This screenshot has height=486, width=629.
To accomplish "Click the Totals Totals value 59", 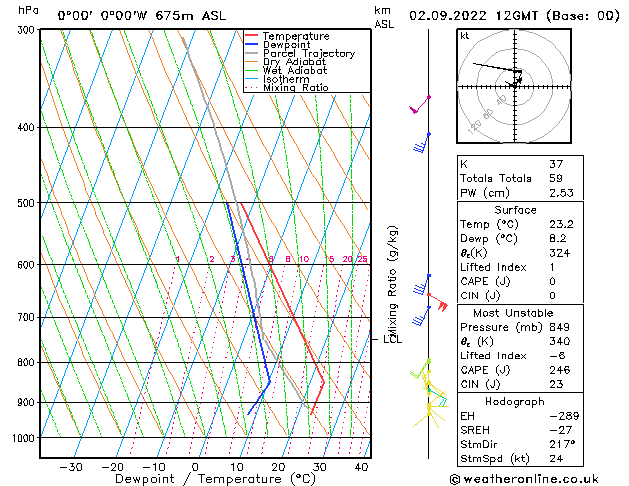I will tap(556, 178).
